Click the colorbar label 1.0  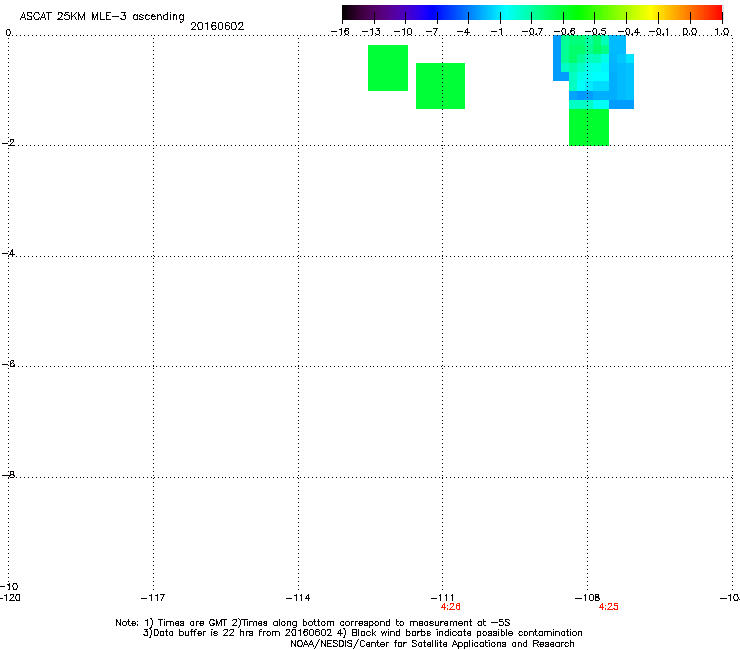(722, 32)
